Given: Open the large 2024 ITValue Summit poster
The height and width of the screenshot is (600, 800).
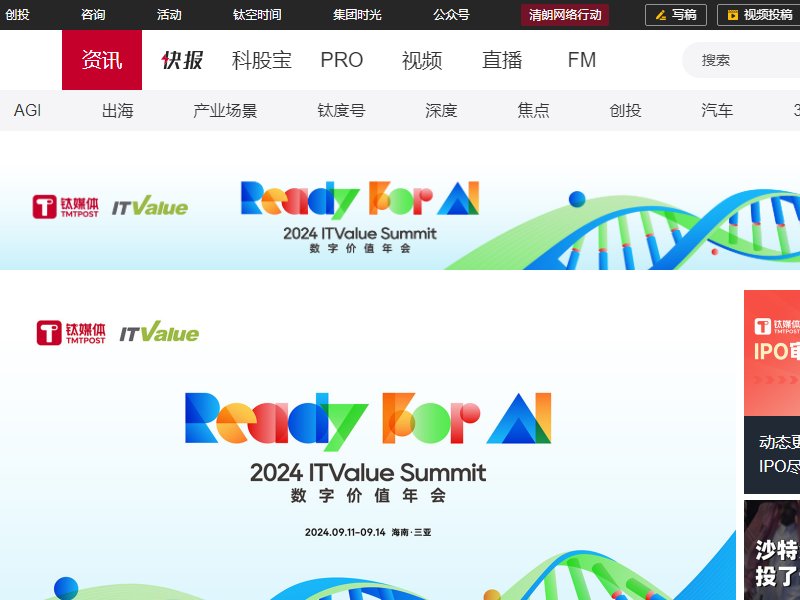Looking at the screenshot, I should coord(368,445).
